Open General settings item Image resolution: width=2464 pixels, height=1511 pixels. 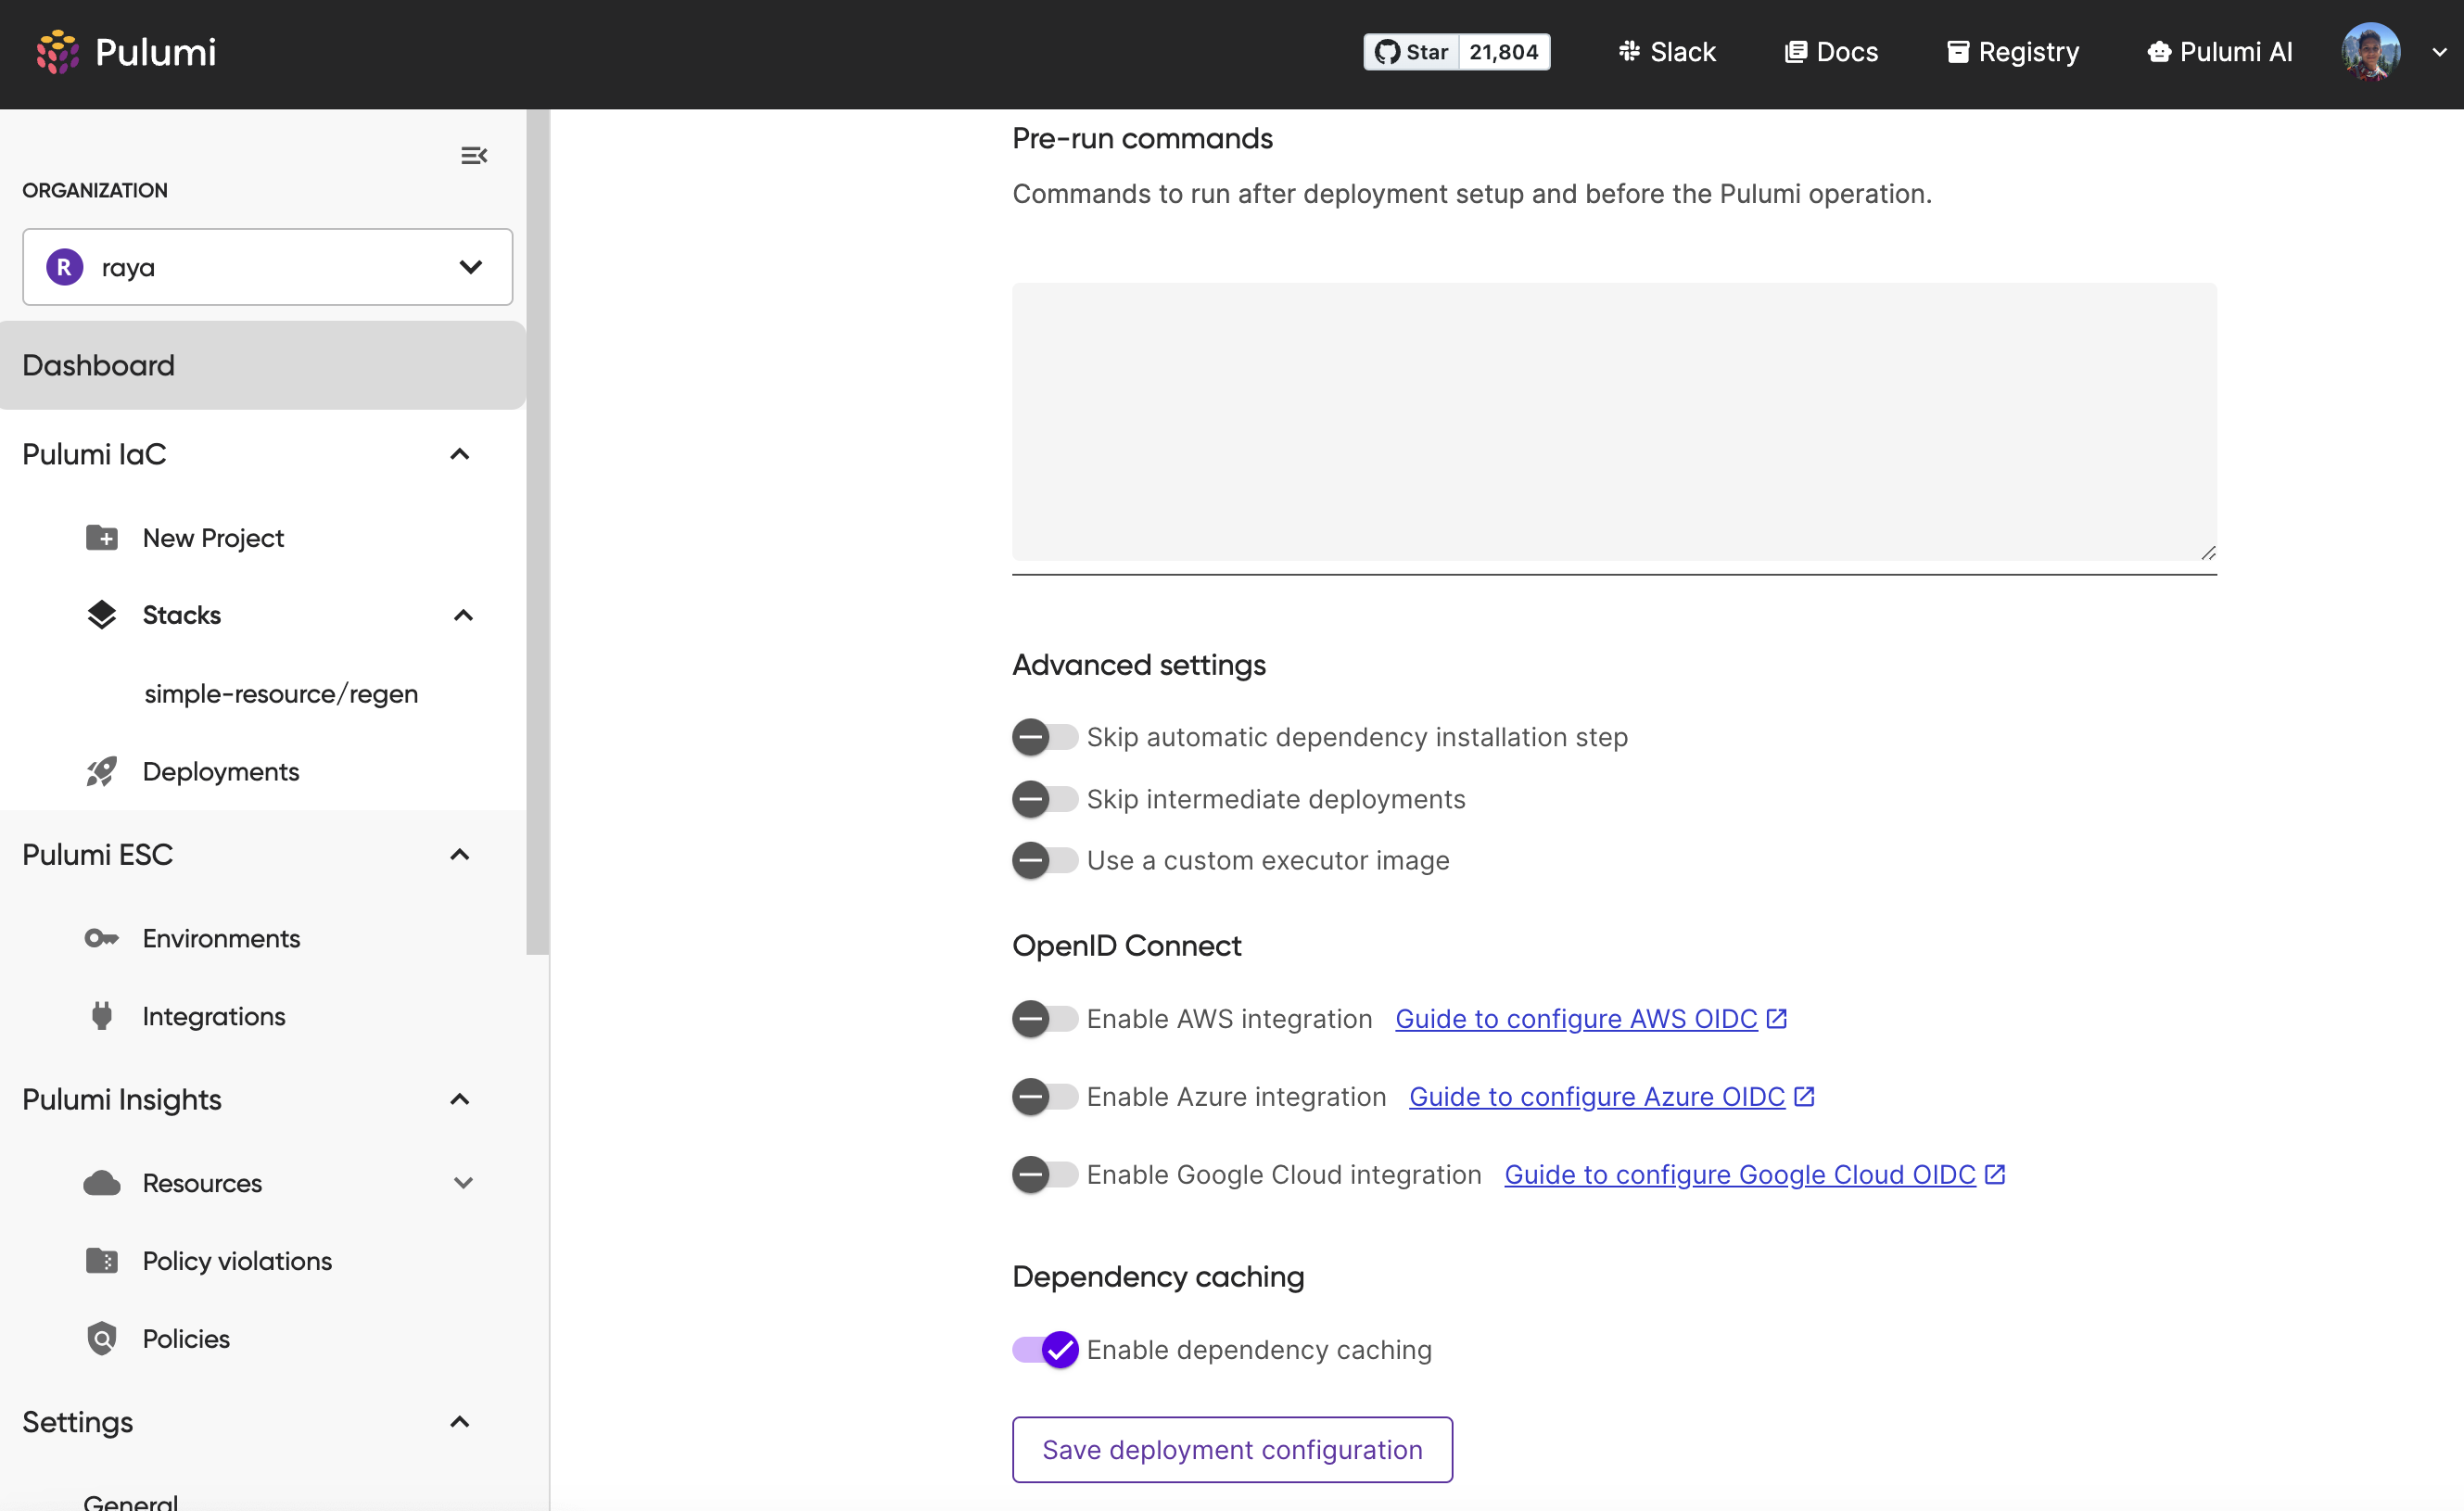(131, 1501)
